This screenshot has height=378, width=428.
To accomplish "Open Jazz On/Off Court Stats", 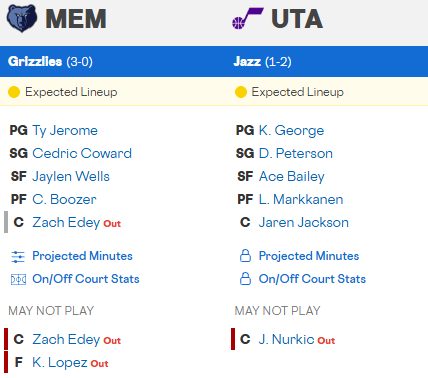I will 312,279.
